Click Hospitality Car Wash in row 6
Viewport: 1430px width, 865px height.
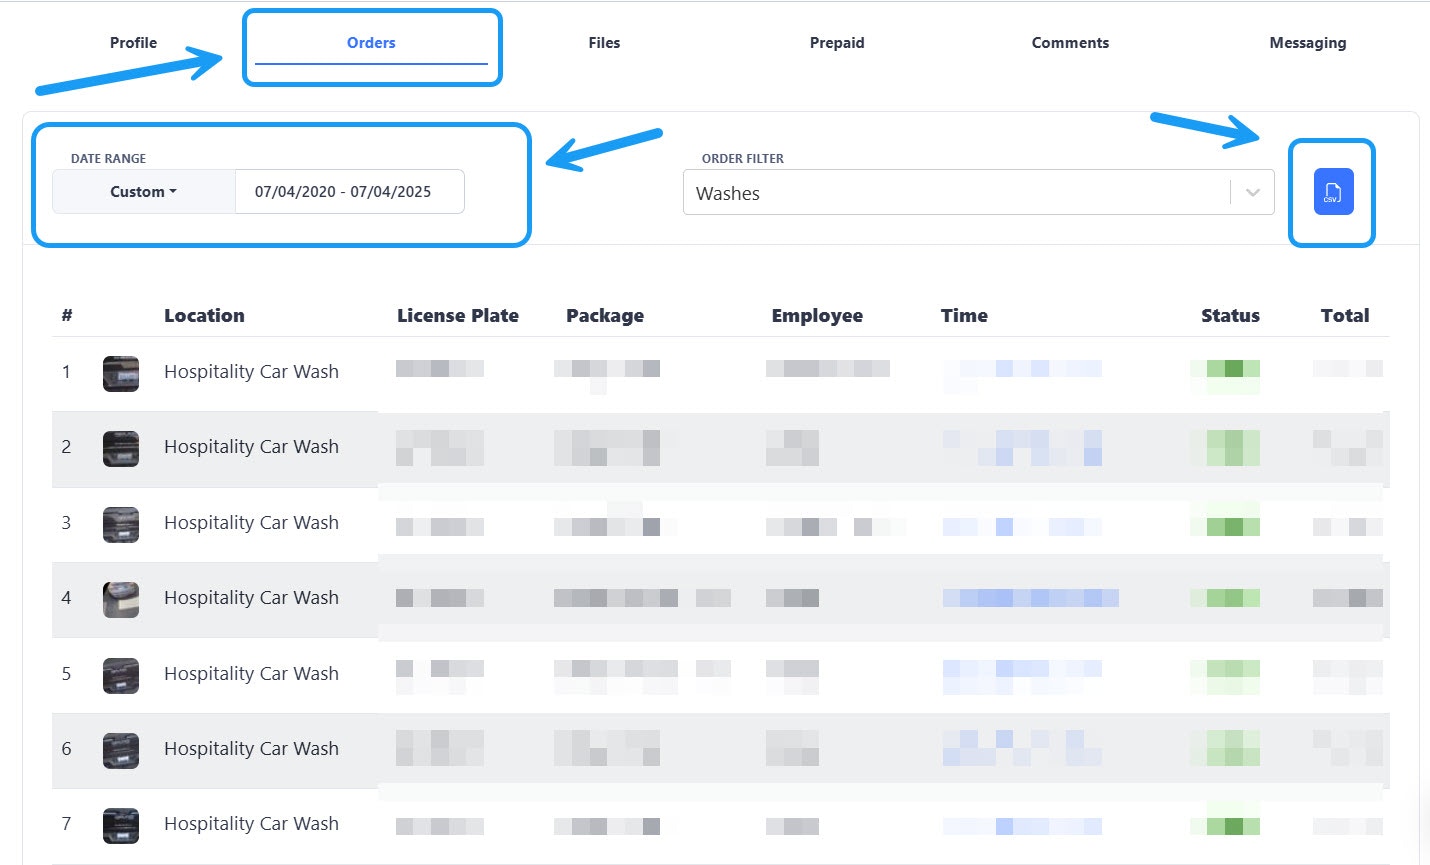tap(251, 749)
